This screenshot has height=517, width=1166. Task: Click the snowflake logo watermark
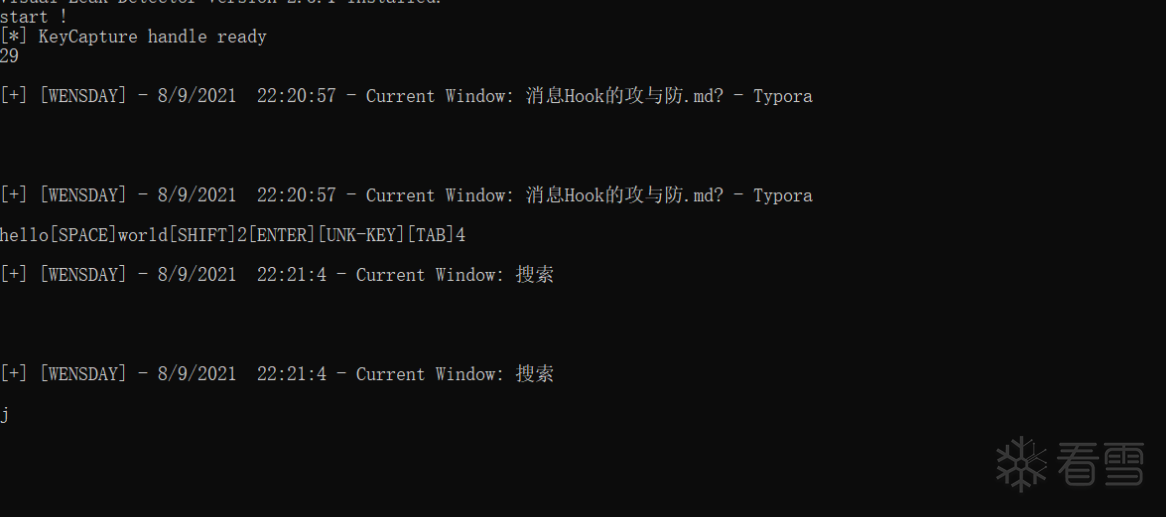[1021, 464]
